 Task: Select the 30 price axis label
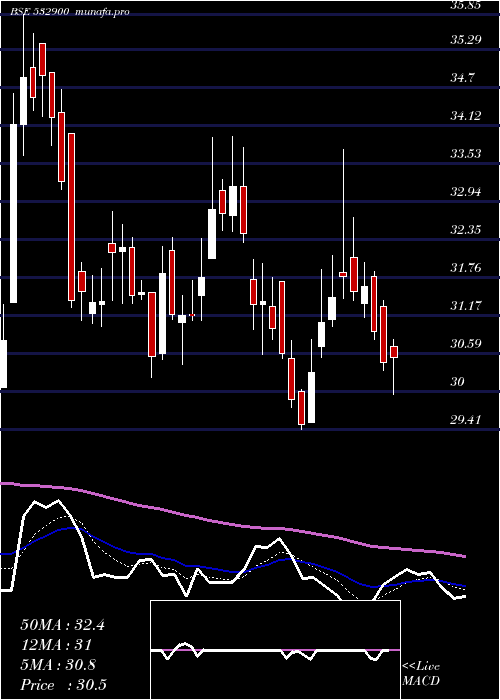(458, 382)
